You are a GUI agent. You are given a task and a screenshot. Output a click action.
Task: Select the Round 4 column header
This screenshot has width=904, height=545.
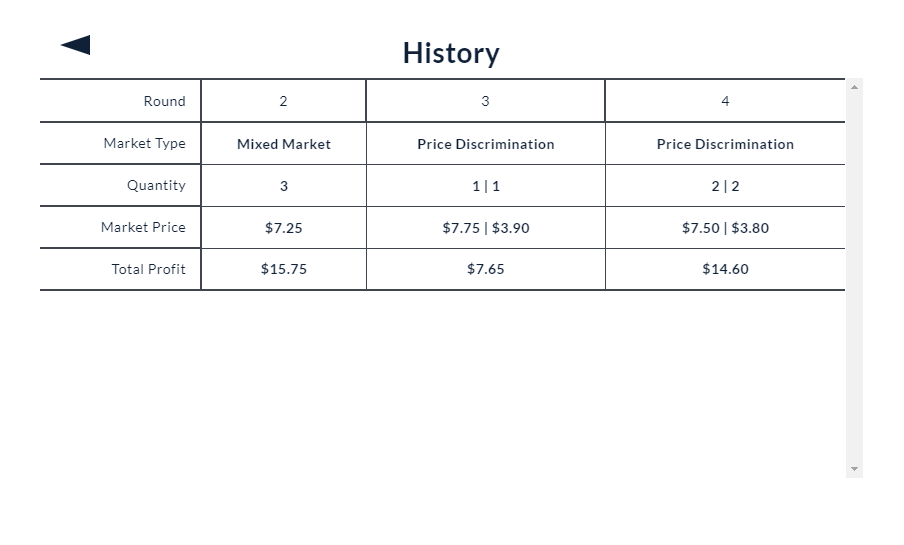tap(725, 101)
